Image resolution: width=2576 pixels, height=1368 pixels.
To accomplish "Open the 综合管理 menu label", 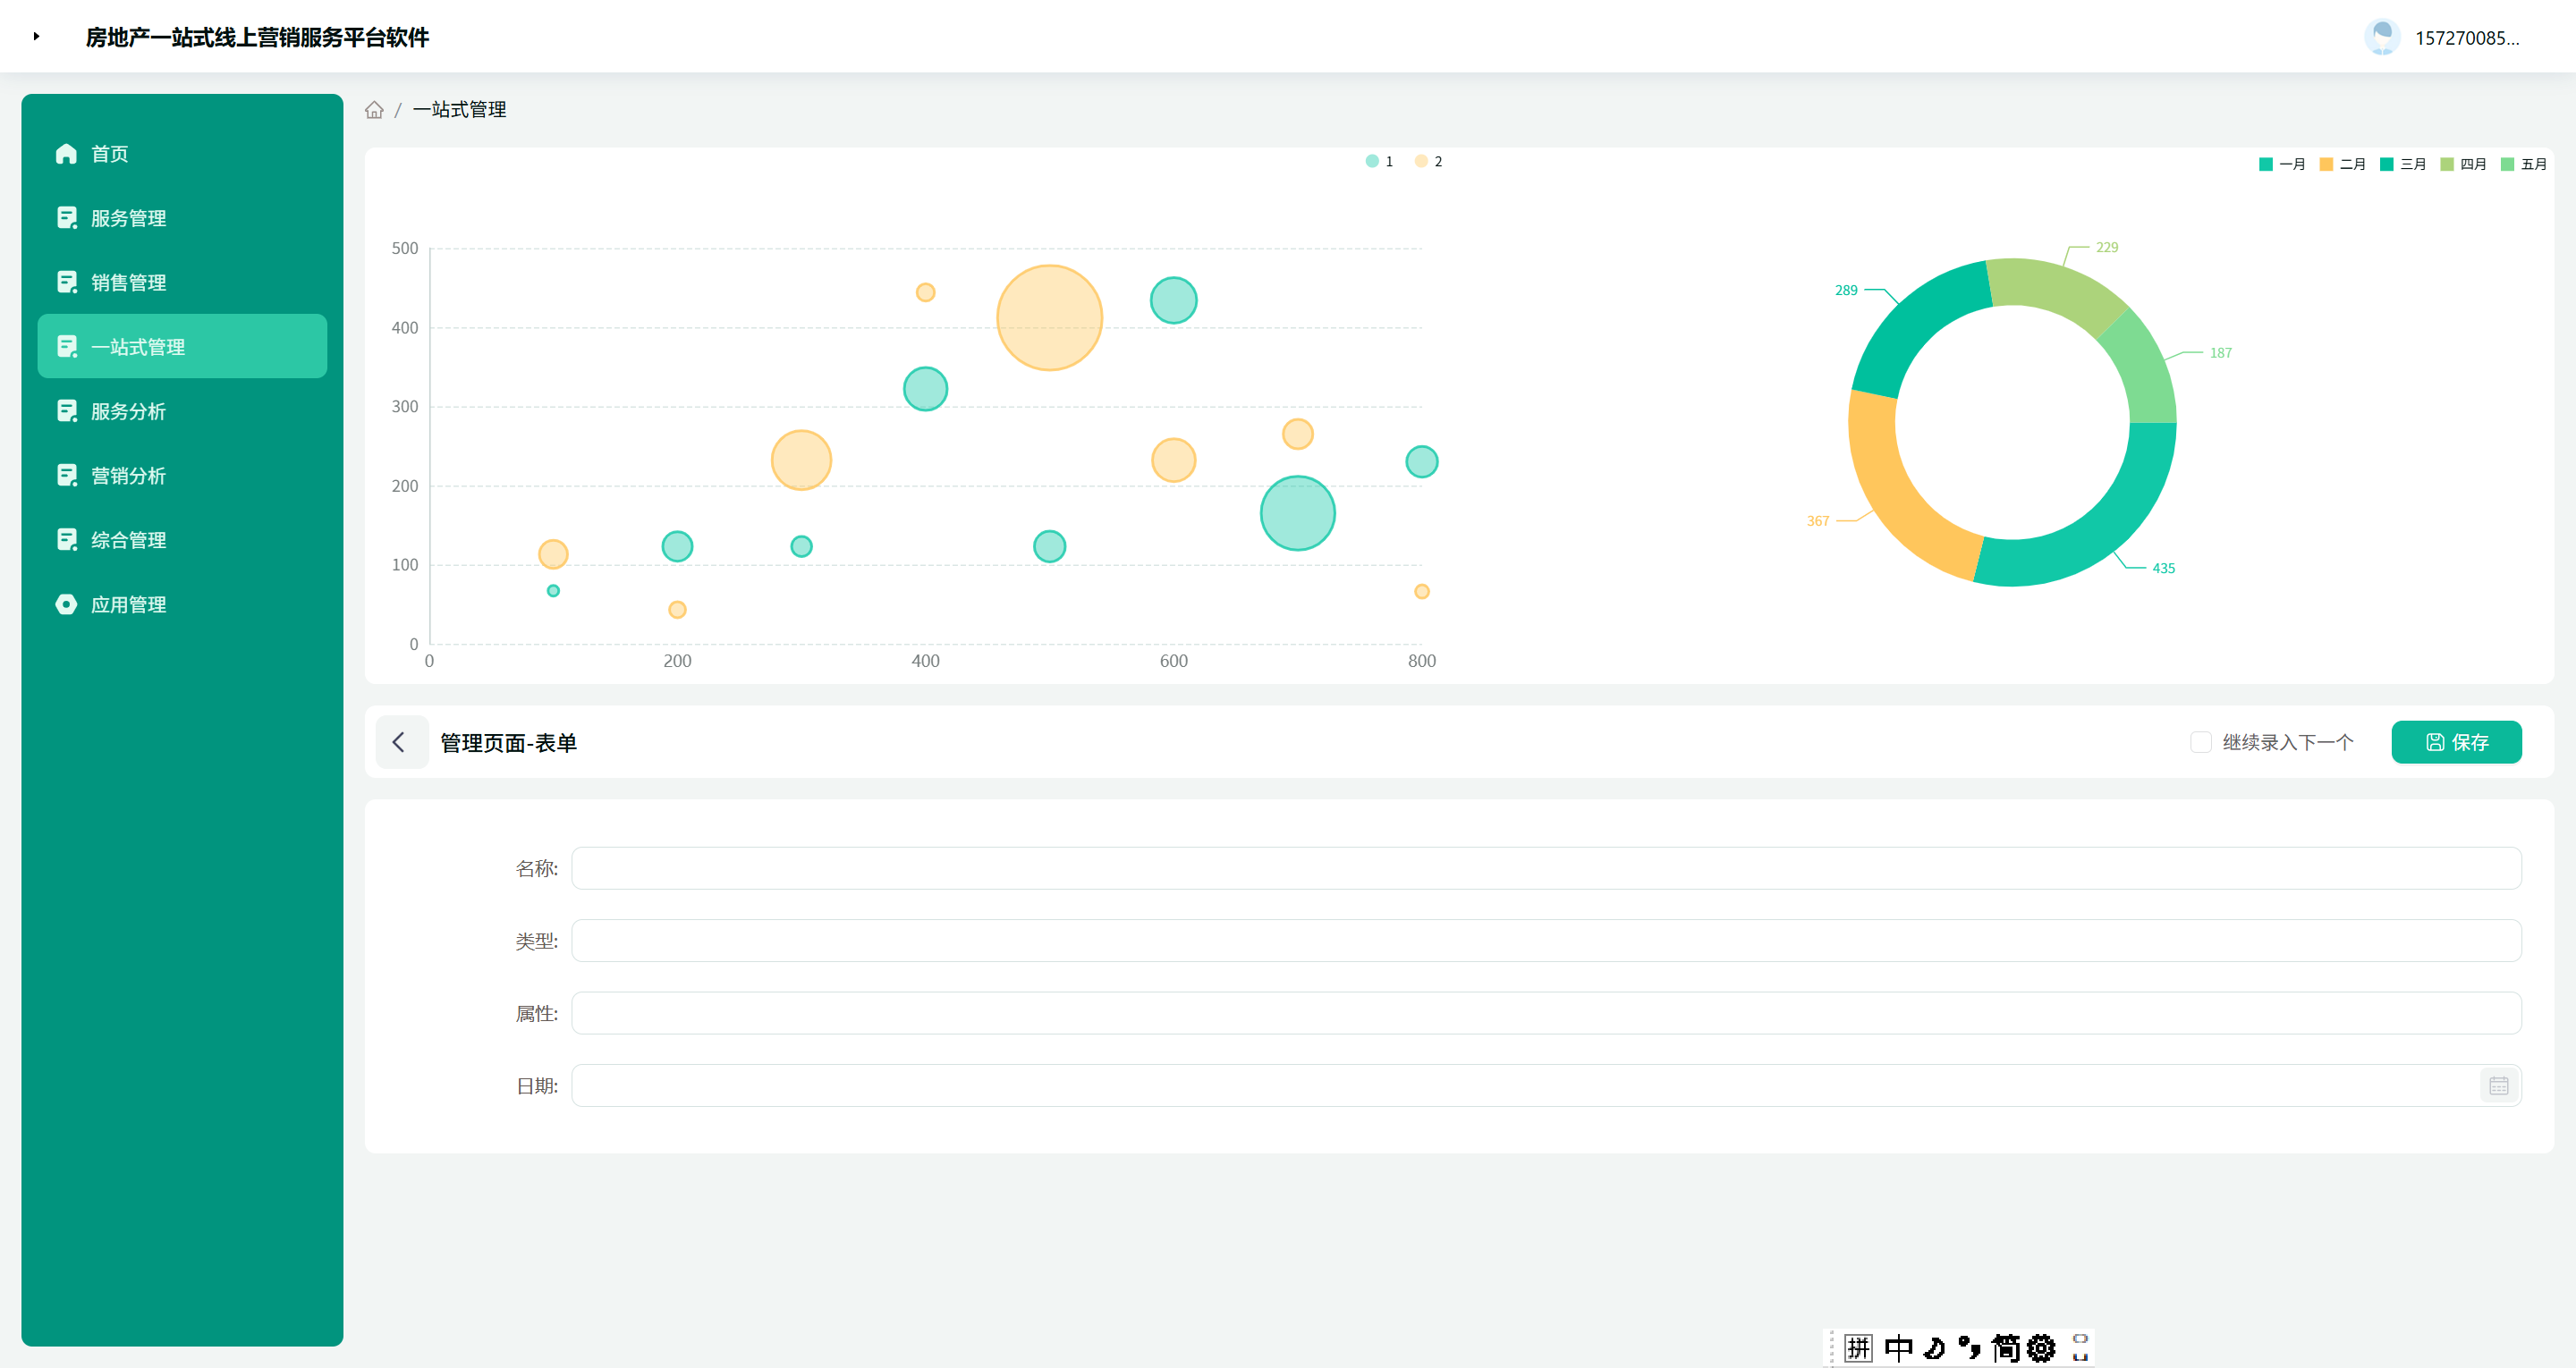I will coord(129,540).
